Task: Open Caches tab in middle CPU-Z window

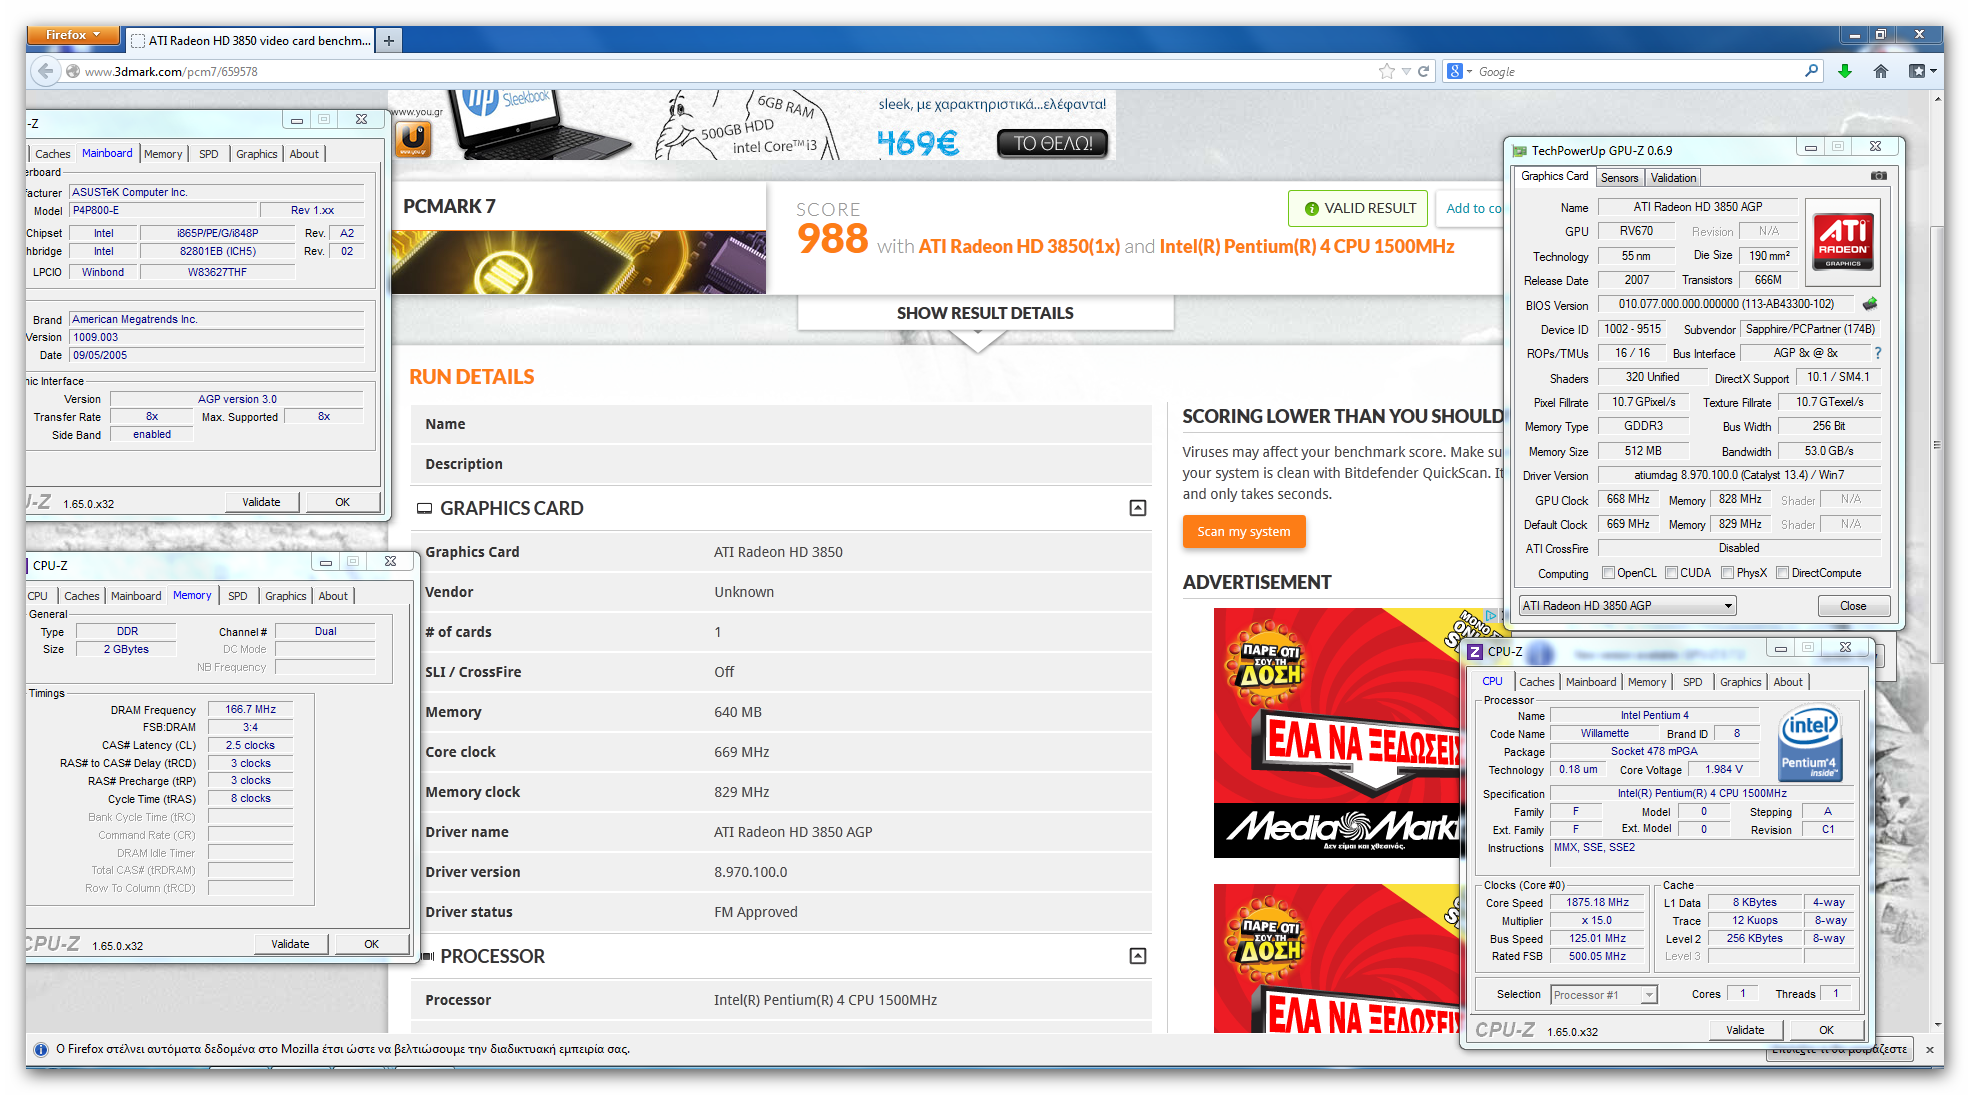Action: [x=82, y=596]
